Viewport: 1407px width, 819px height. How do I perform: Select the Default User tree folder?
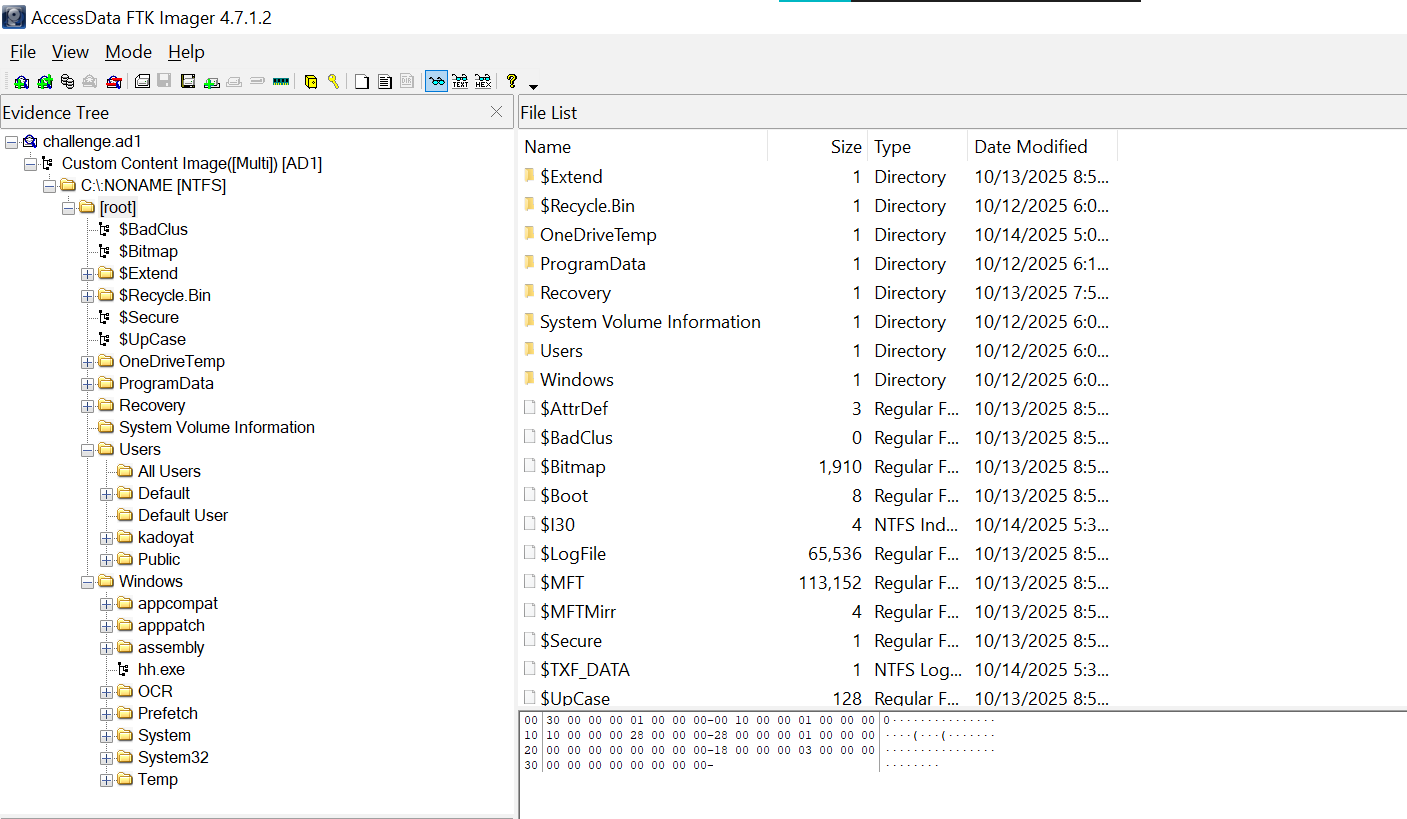pyautogui.click(x=183, y=515)
